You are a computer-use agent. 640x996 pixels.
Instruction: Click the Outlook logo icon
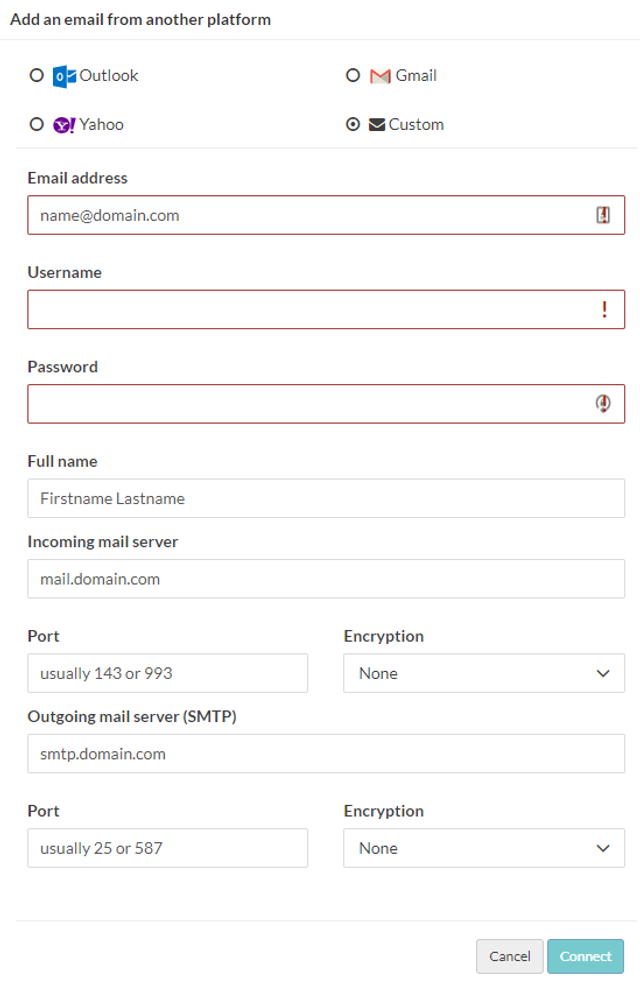coord(64,76)
